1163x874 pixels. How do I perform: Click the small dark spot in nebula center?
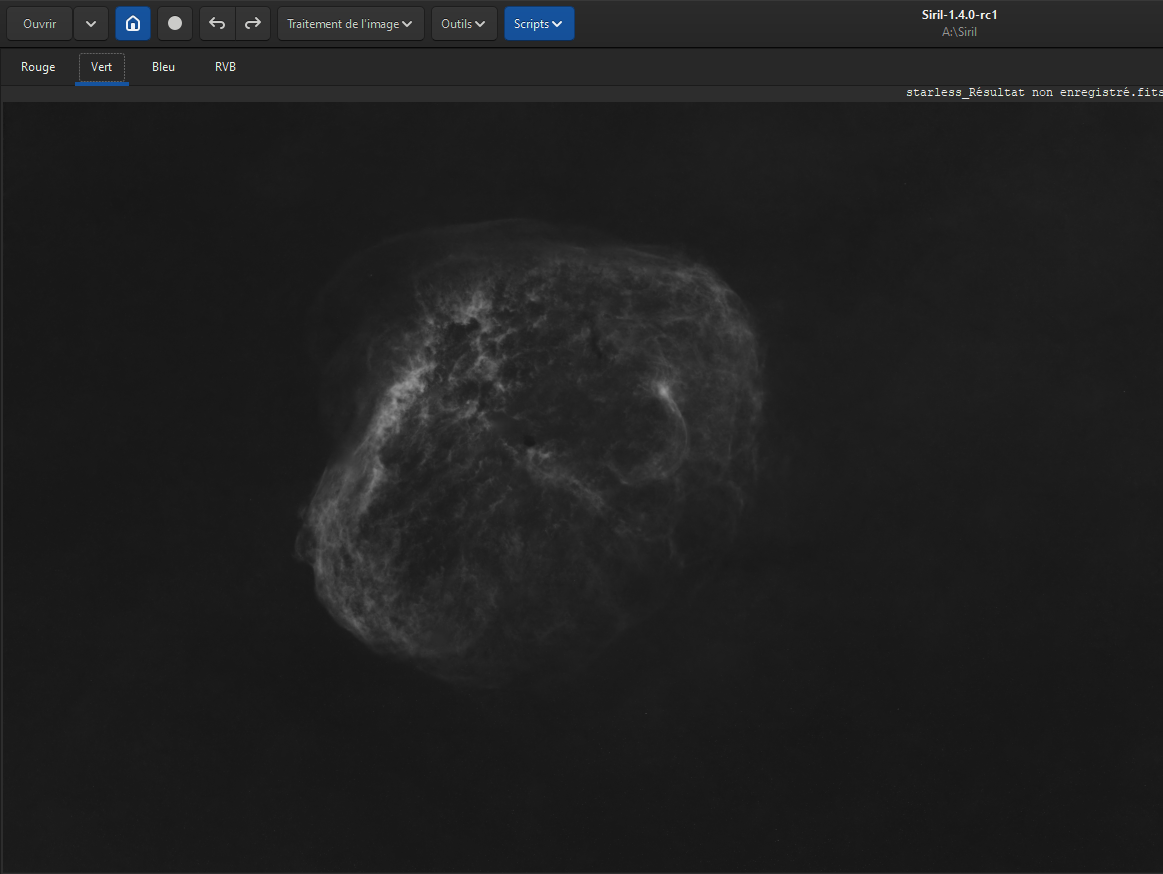530,441
